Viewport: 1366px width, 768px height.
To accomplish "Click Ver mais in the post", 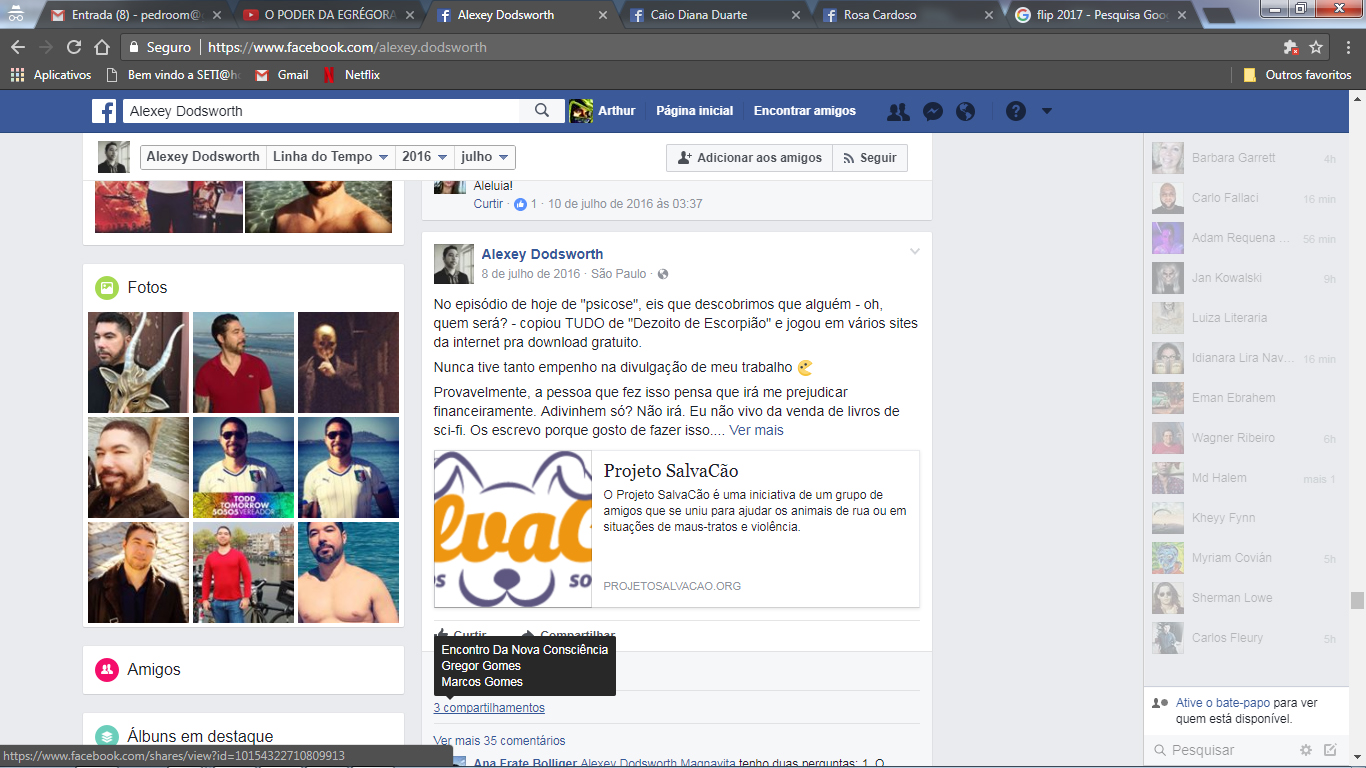I will point(756,430).
